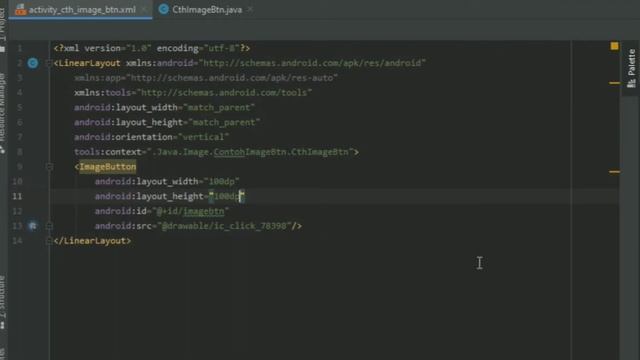Click the related class gutter icon on line 2
The height and width of the screenshot is (360, 640).
coord(33,63)
